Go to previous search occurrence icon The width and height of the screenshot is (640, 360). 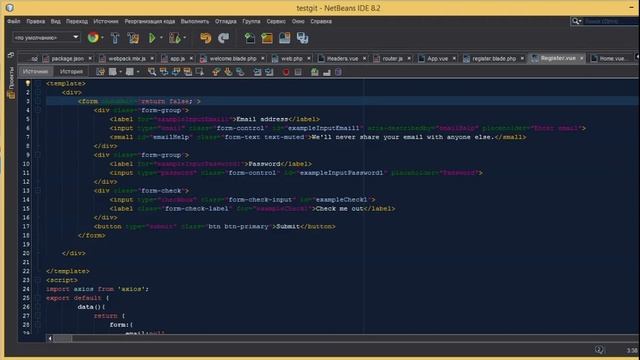coord(164,72)
